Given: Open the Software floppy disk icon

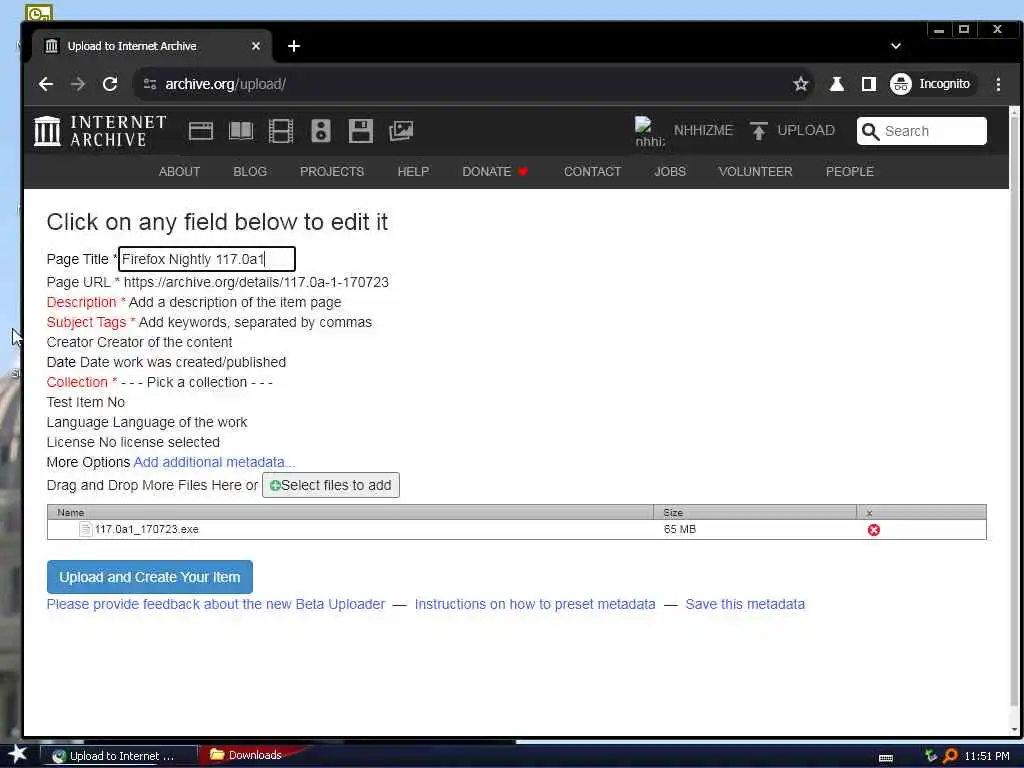Looking at the screenshot, I should click(x=360, y=131).
